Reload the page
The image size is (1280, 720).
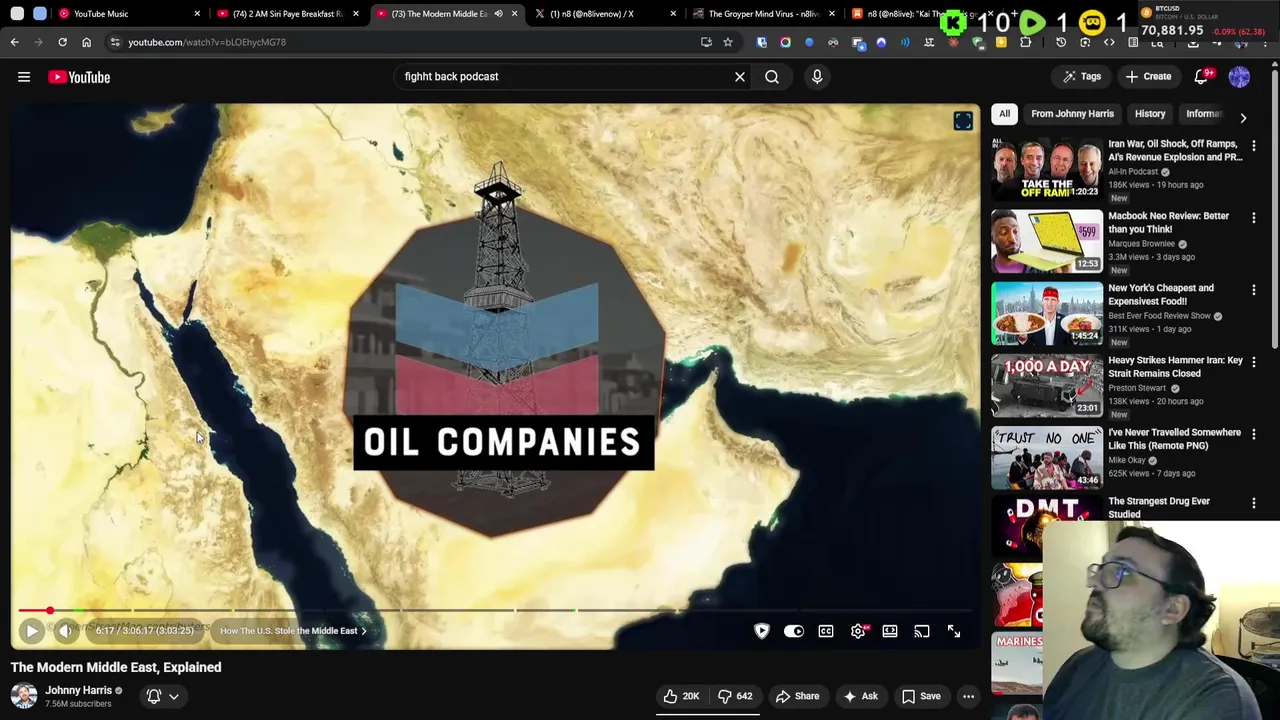(x=62, y=42)
